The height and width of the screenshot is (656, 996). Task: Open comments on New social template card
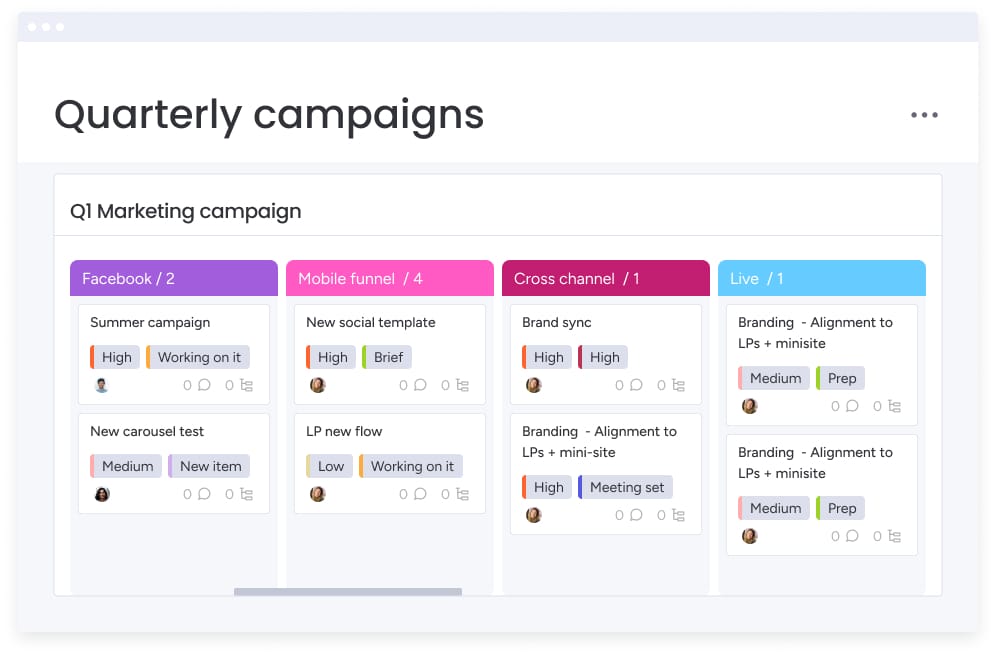tap(420, 385)
